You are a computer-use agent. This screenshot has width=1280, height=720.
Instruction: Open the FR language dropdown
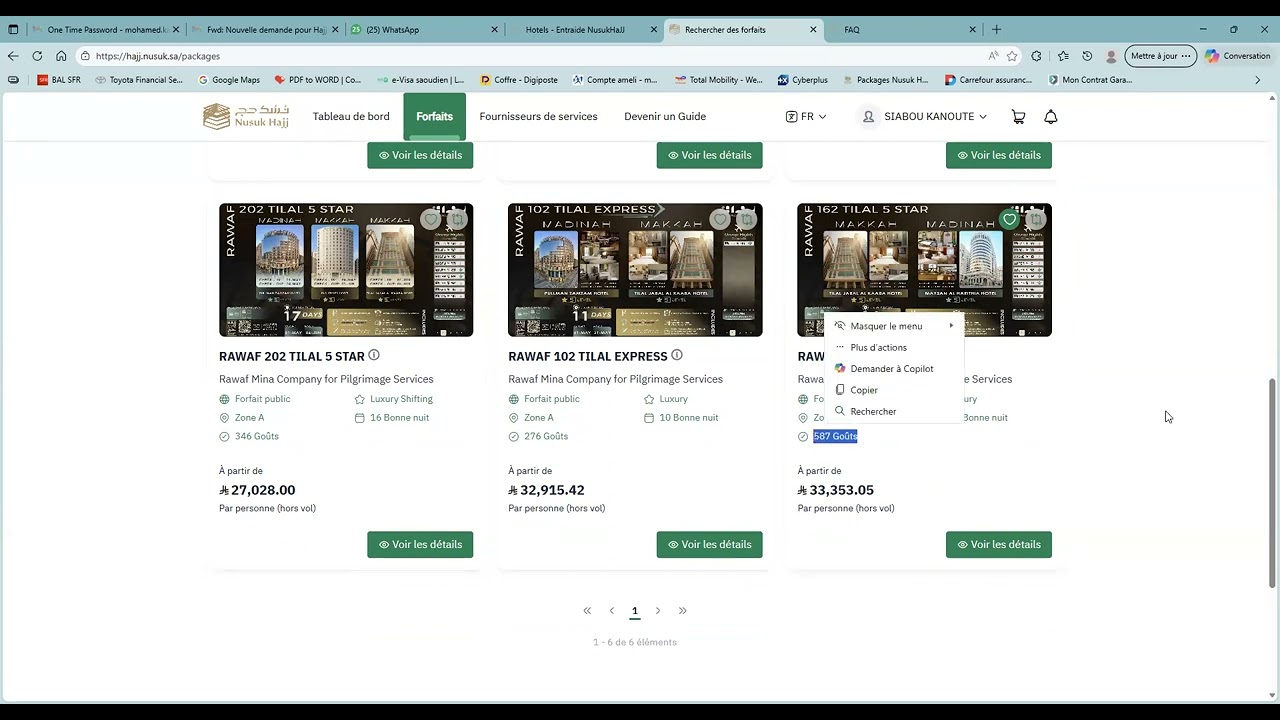(x=806, y=117)
